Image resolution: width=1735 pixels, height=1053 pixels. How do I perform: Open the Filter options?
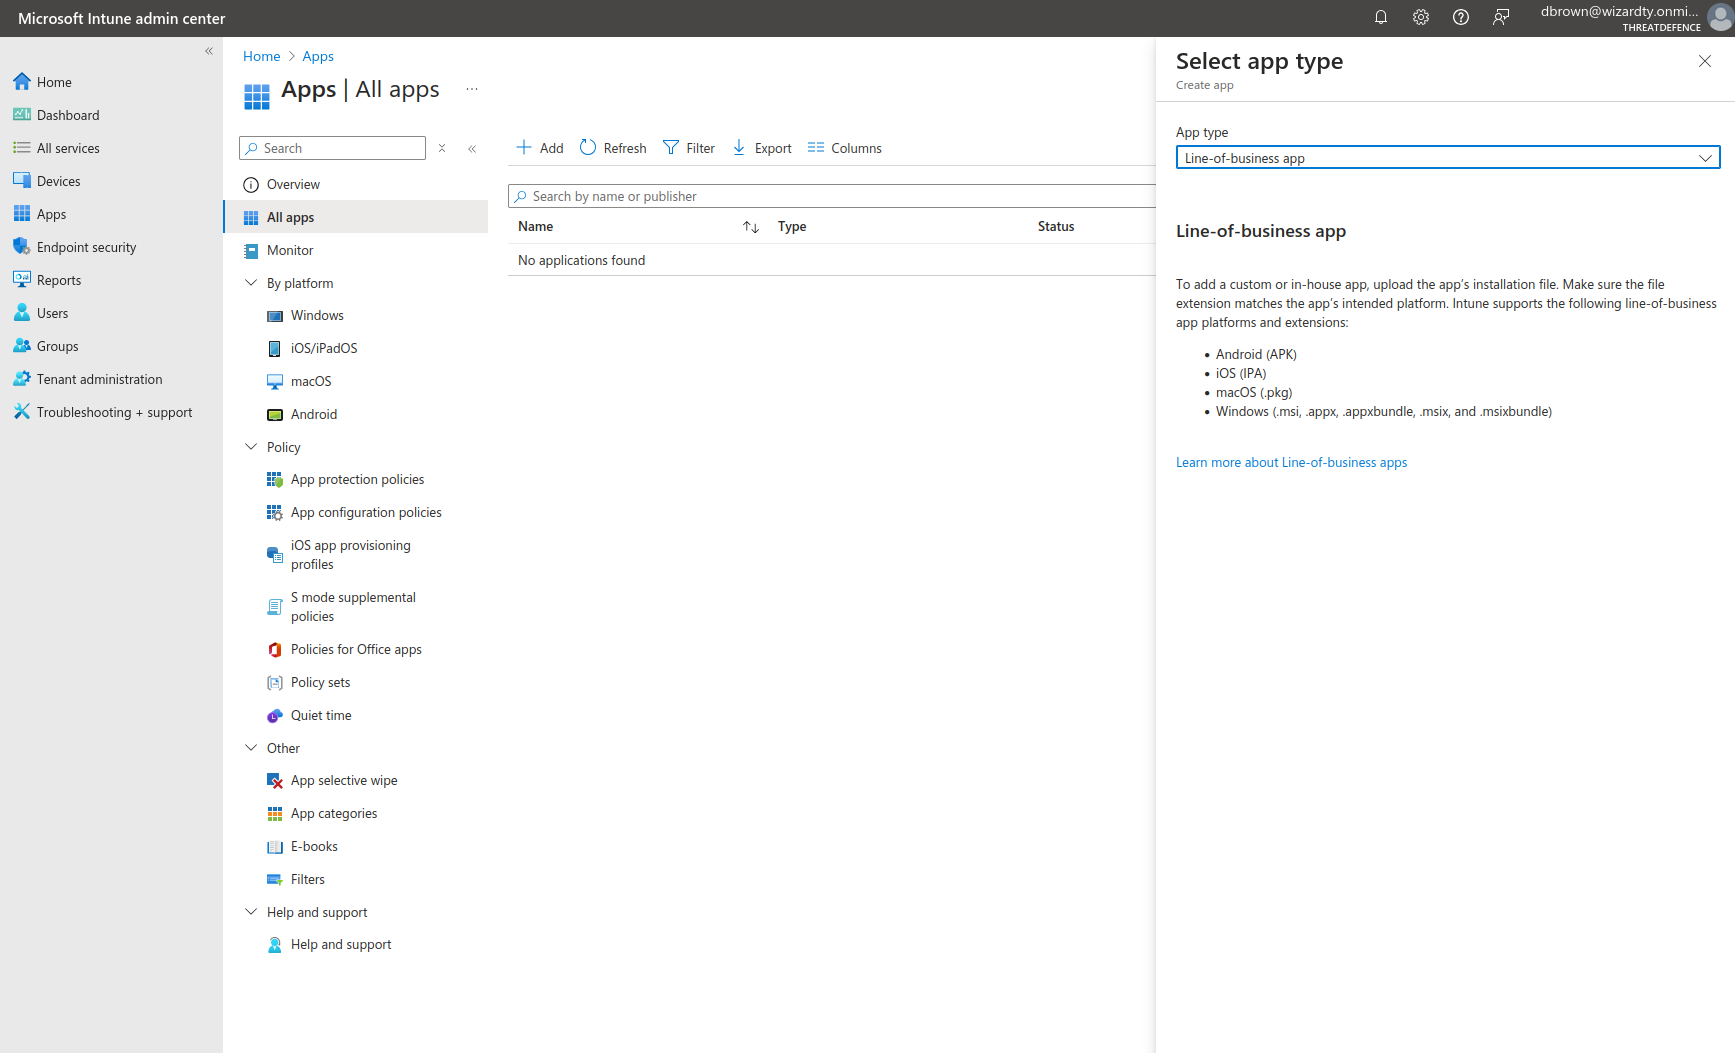[689, 148]
